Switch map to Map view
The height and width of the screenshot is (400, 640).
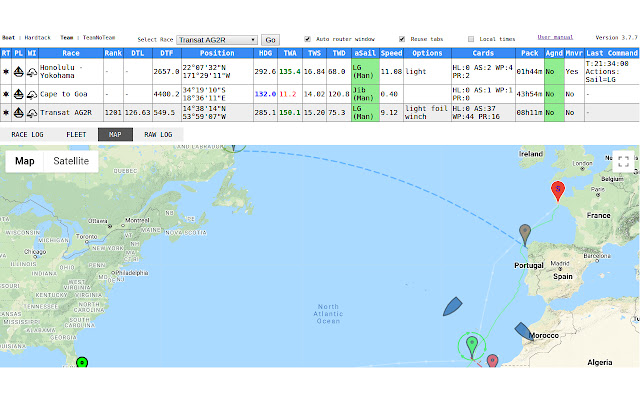coord(24,161)
